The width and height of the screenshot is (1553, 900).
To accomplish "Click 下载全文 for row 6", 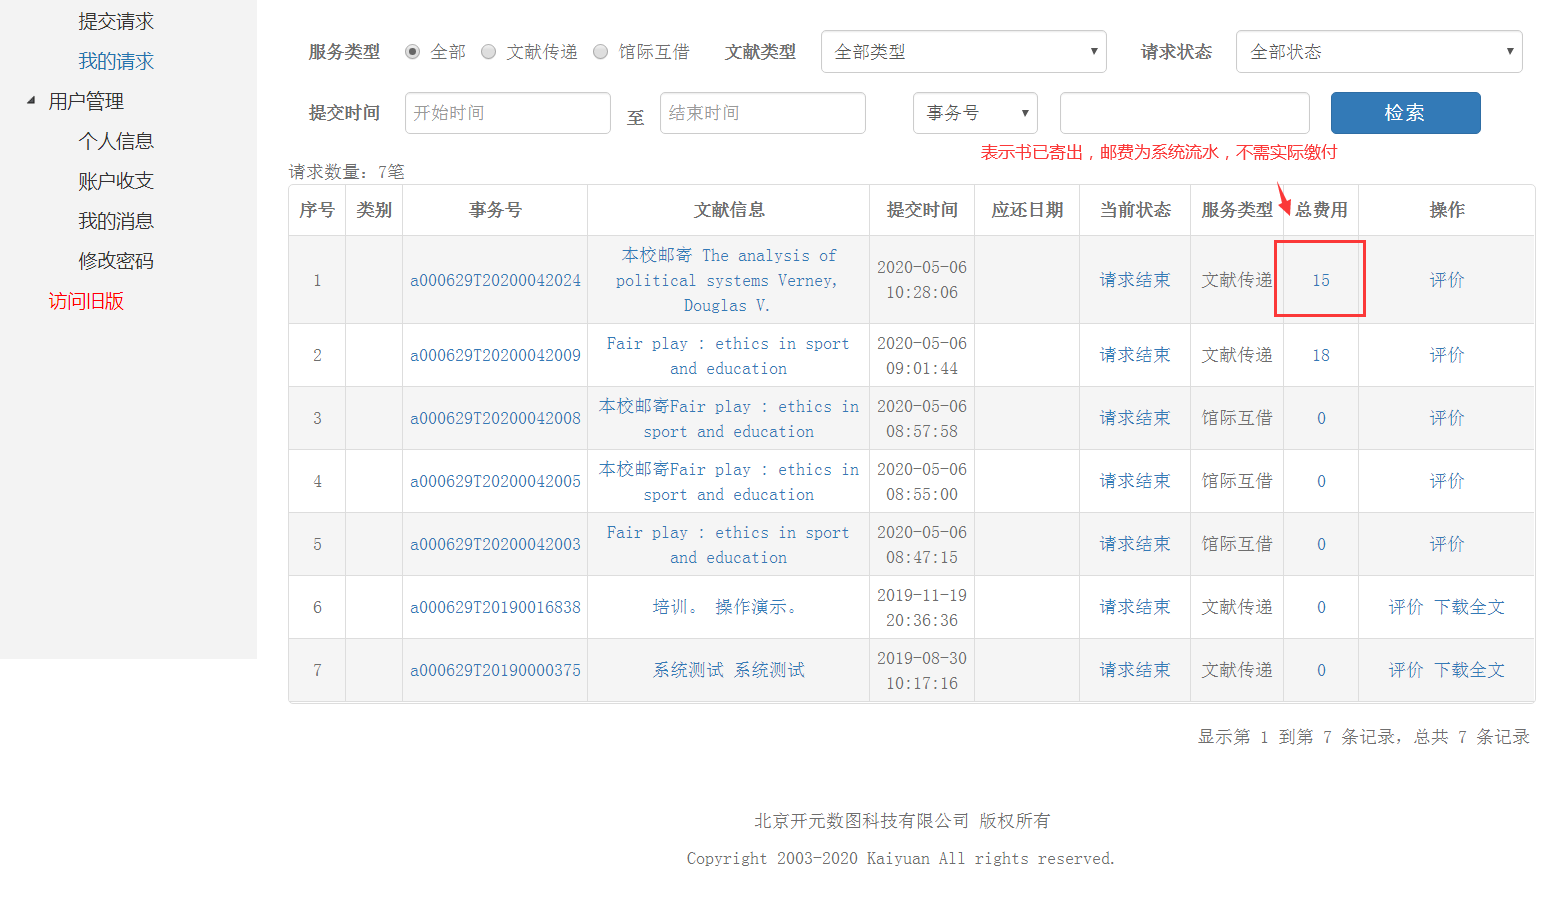I will click(1469, 607).
